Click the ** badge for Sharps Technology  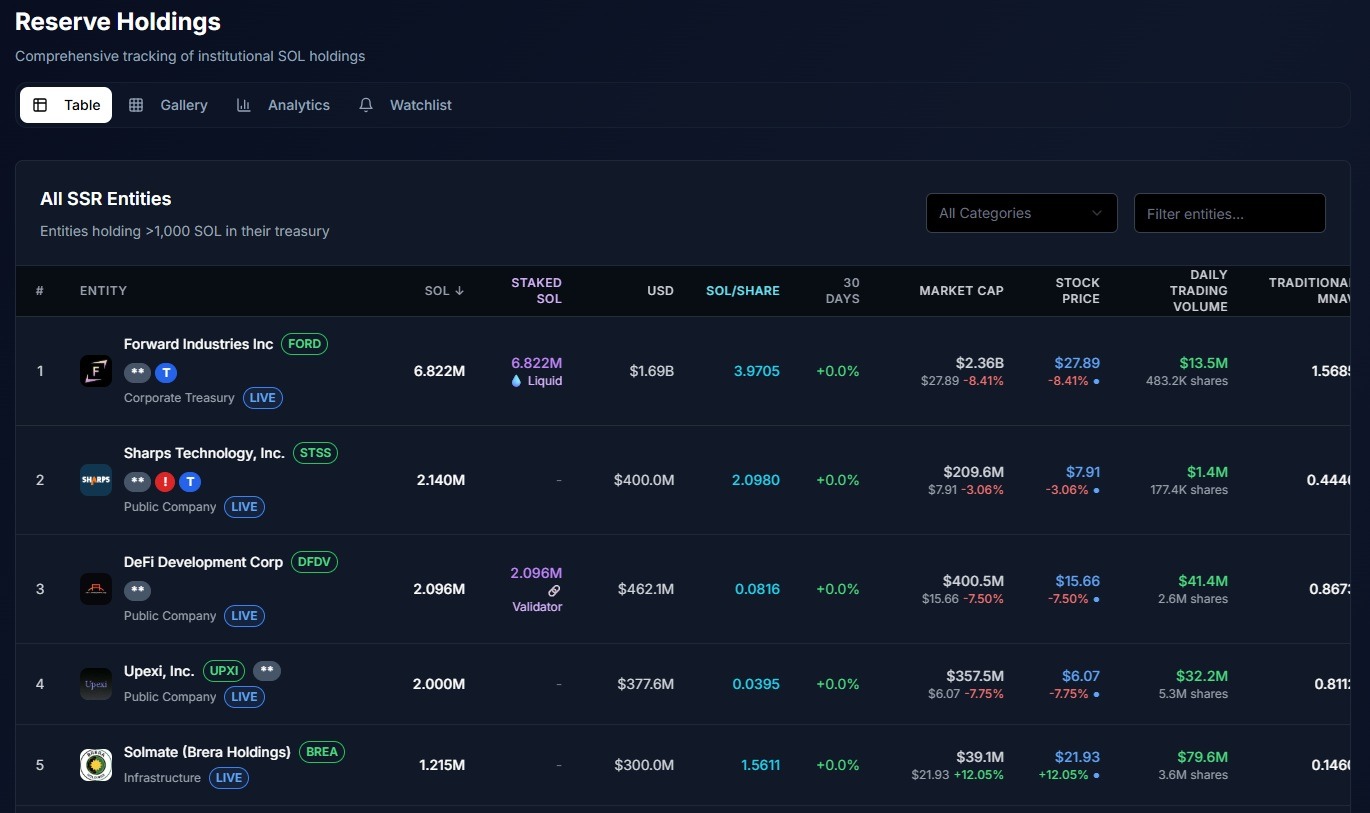pyautogui.click(x=137, y=482)
